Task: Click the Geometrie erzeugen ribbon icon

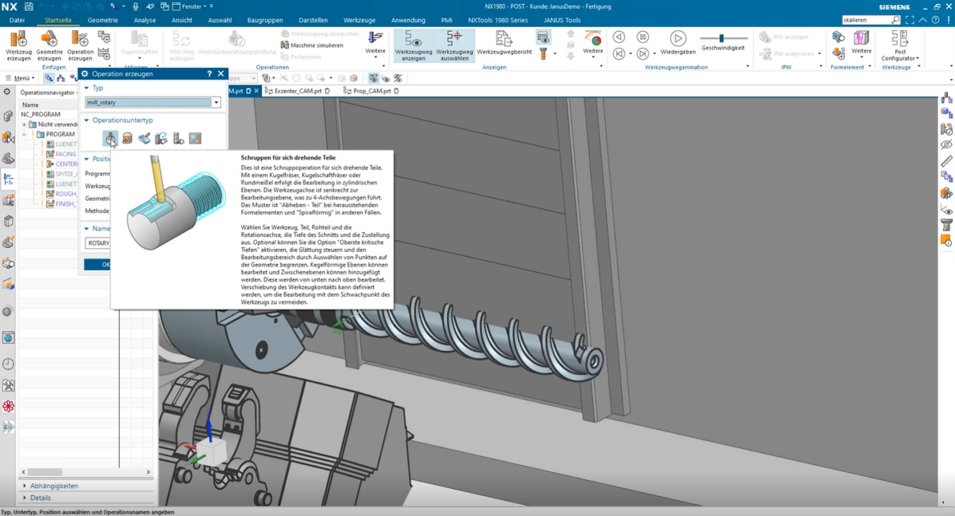Action: click(49, 46)
